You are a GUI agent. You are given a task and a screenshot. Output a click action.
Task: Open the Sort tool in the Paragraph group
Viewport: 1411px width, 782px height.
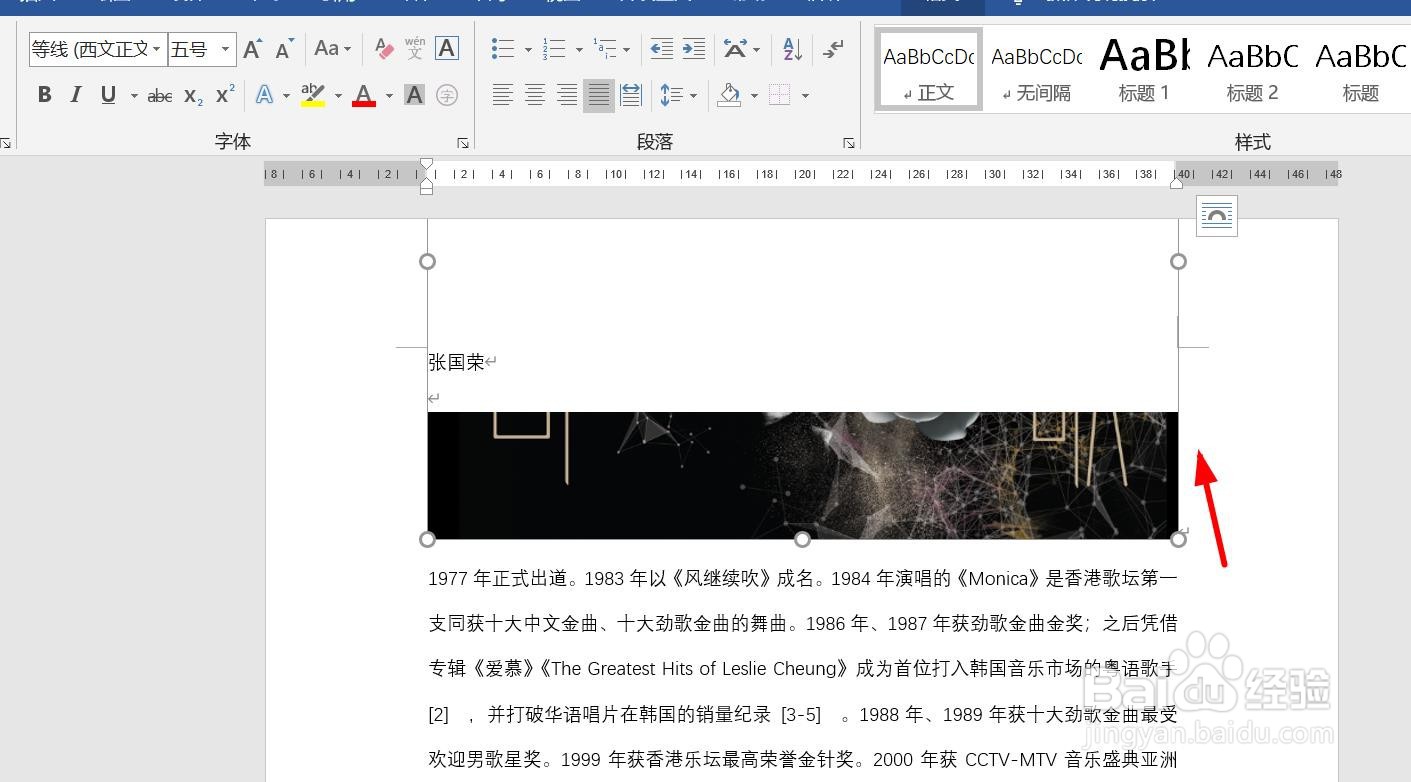791,48
